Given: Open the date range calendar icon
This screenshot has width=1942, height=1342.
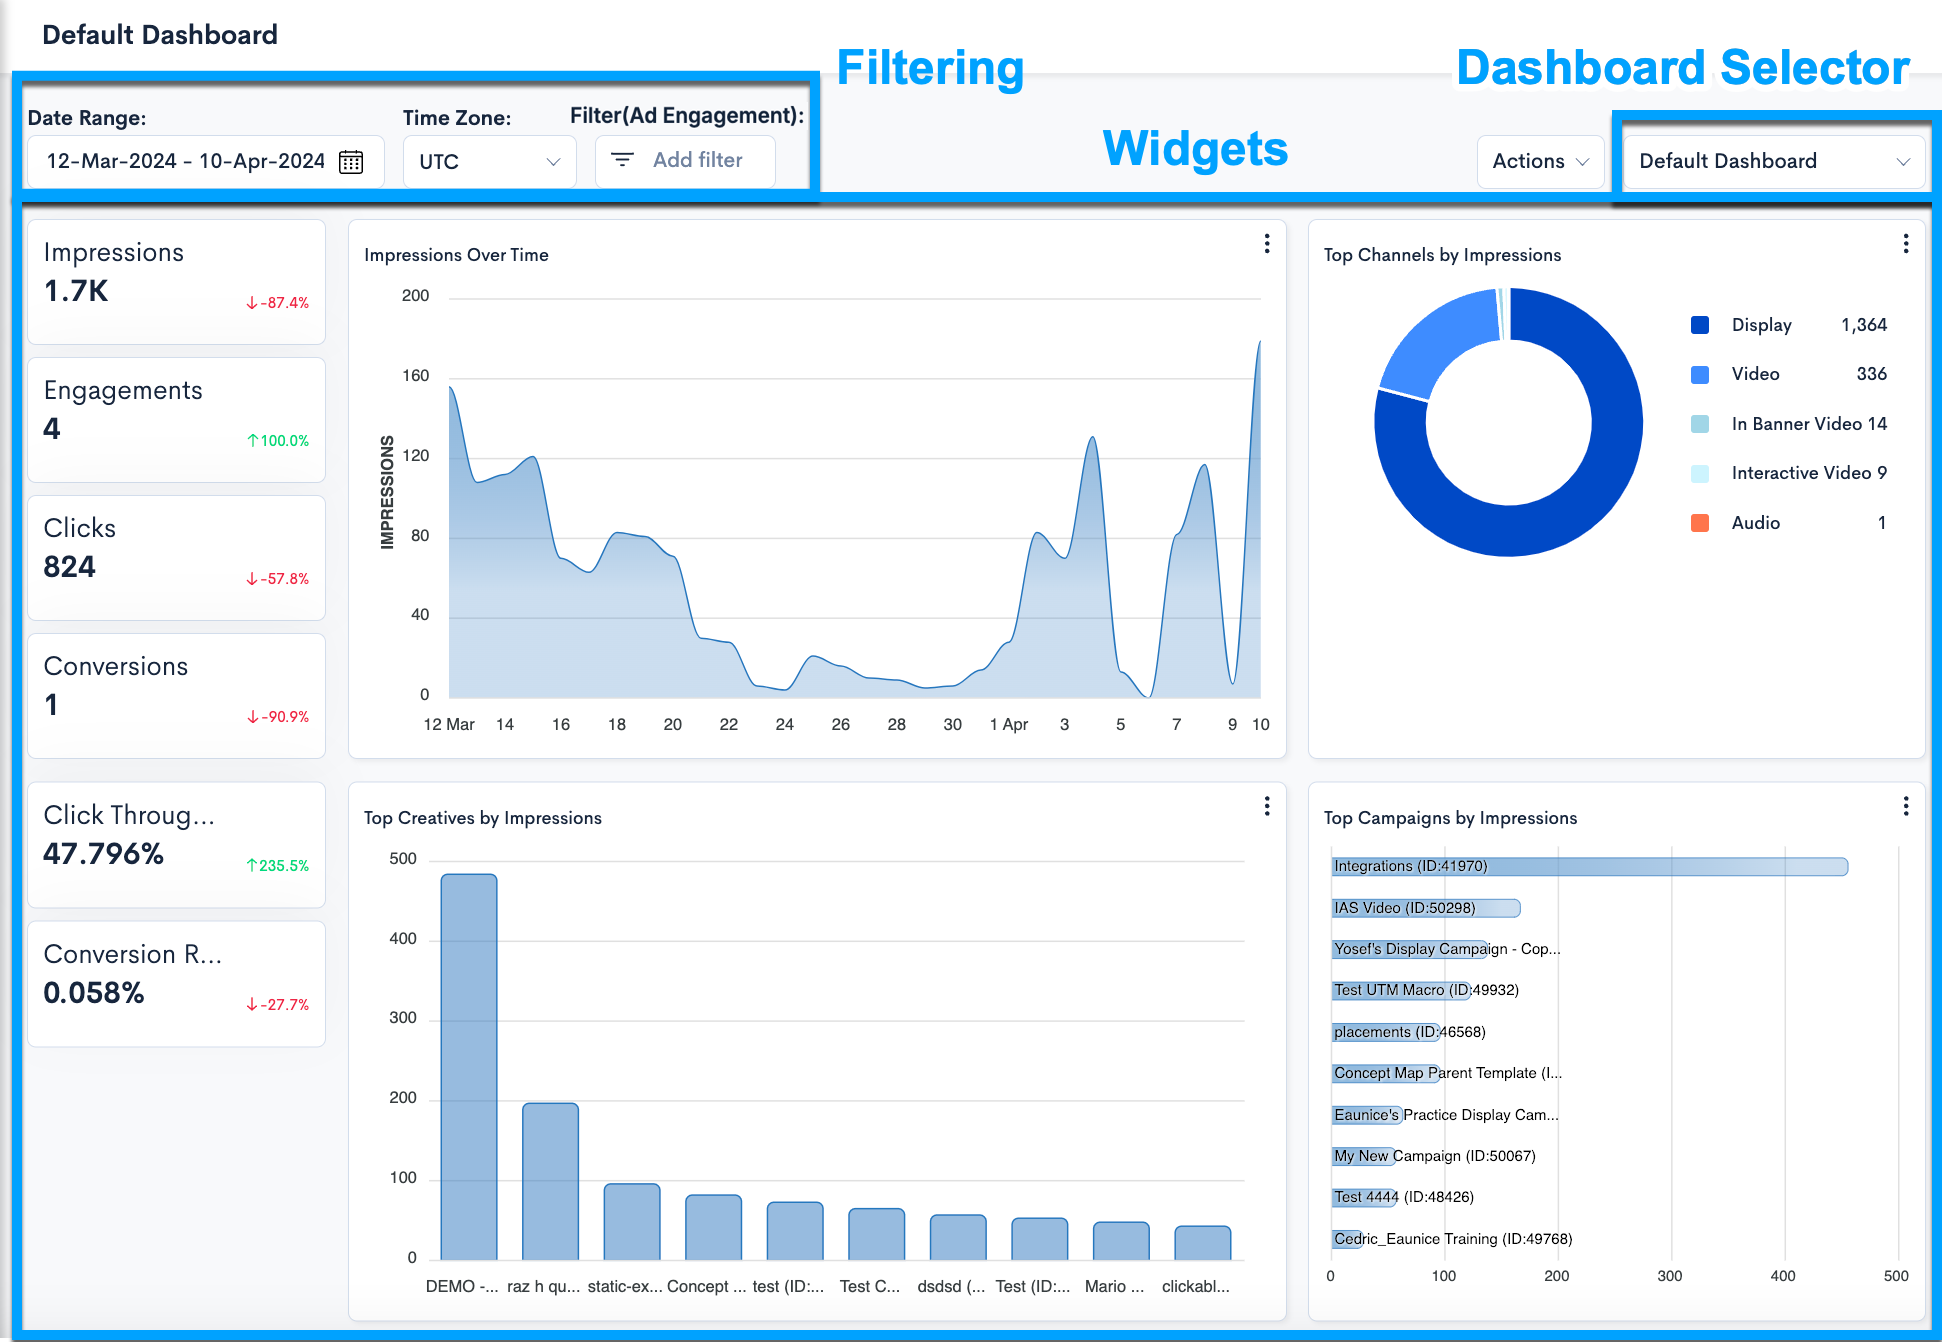Looking at the screenshot, I should point(351,162).
